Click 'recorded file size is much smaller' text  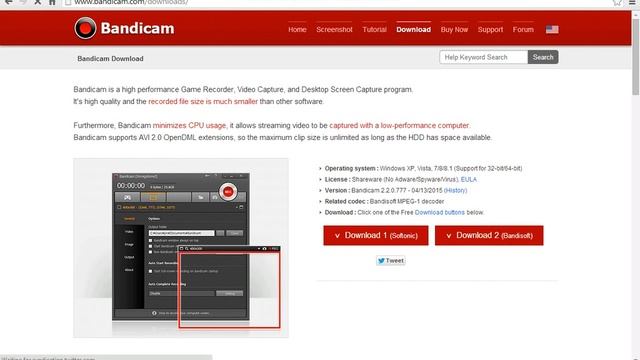[x=203, y=101]
